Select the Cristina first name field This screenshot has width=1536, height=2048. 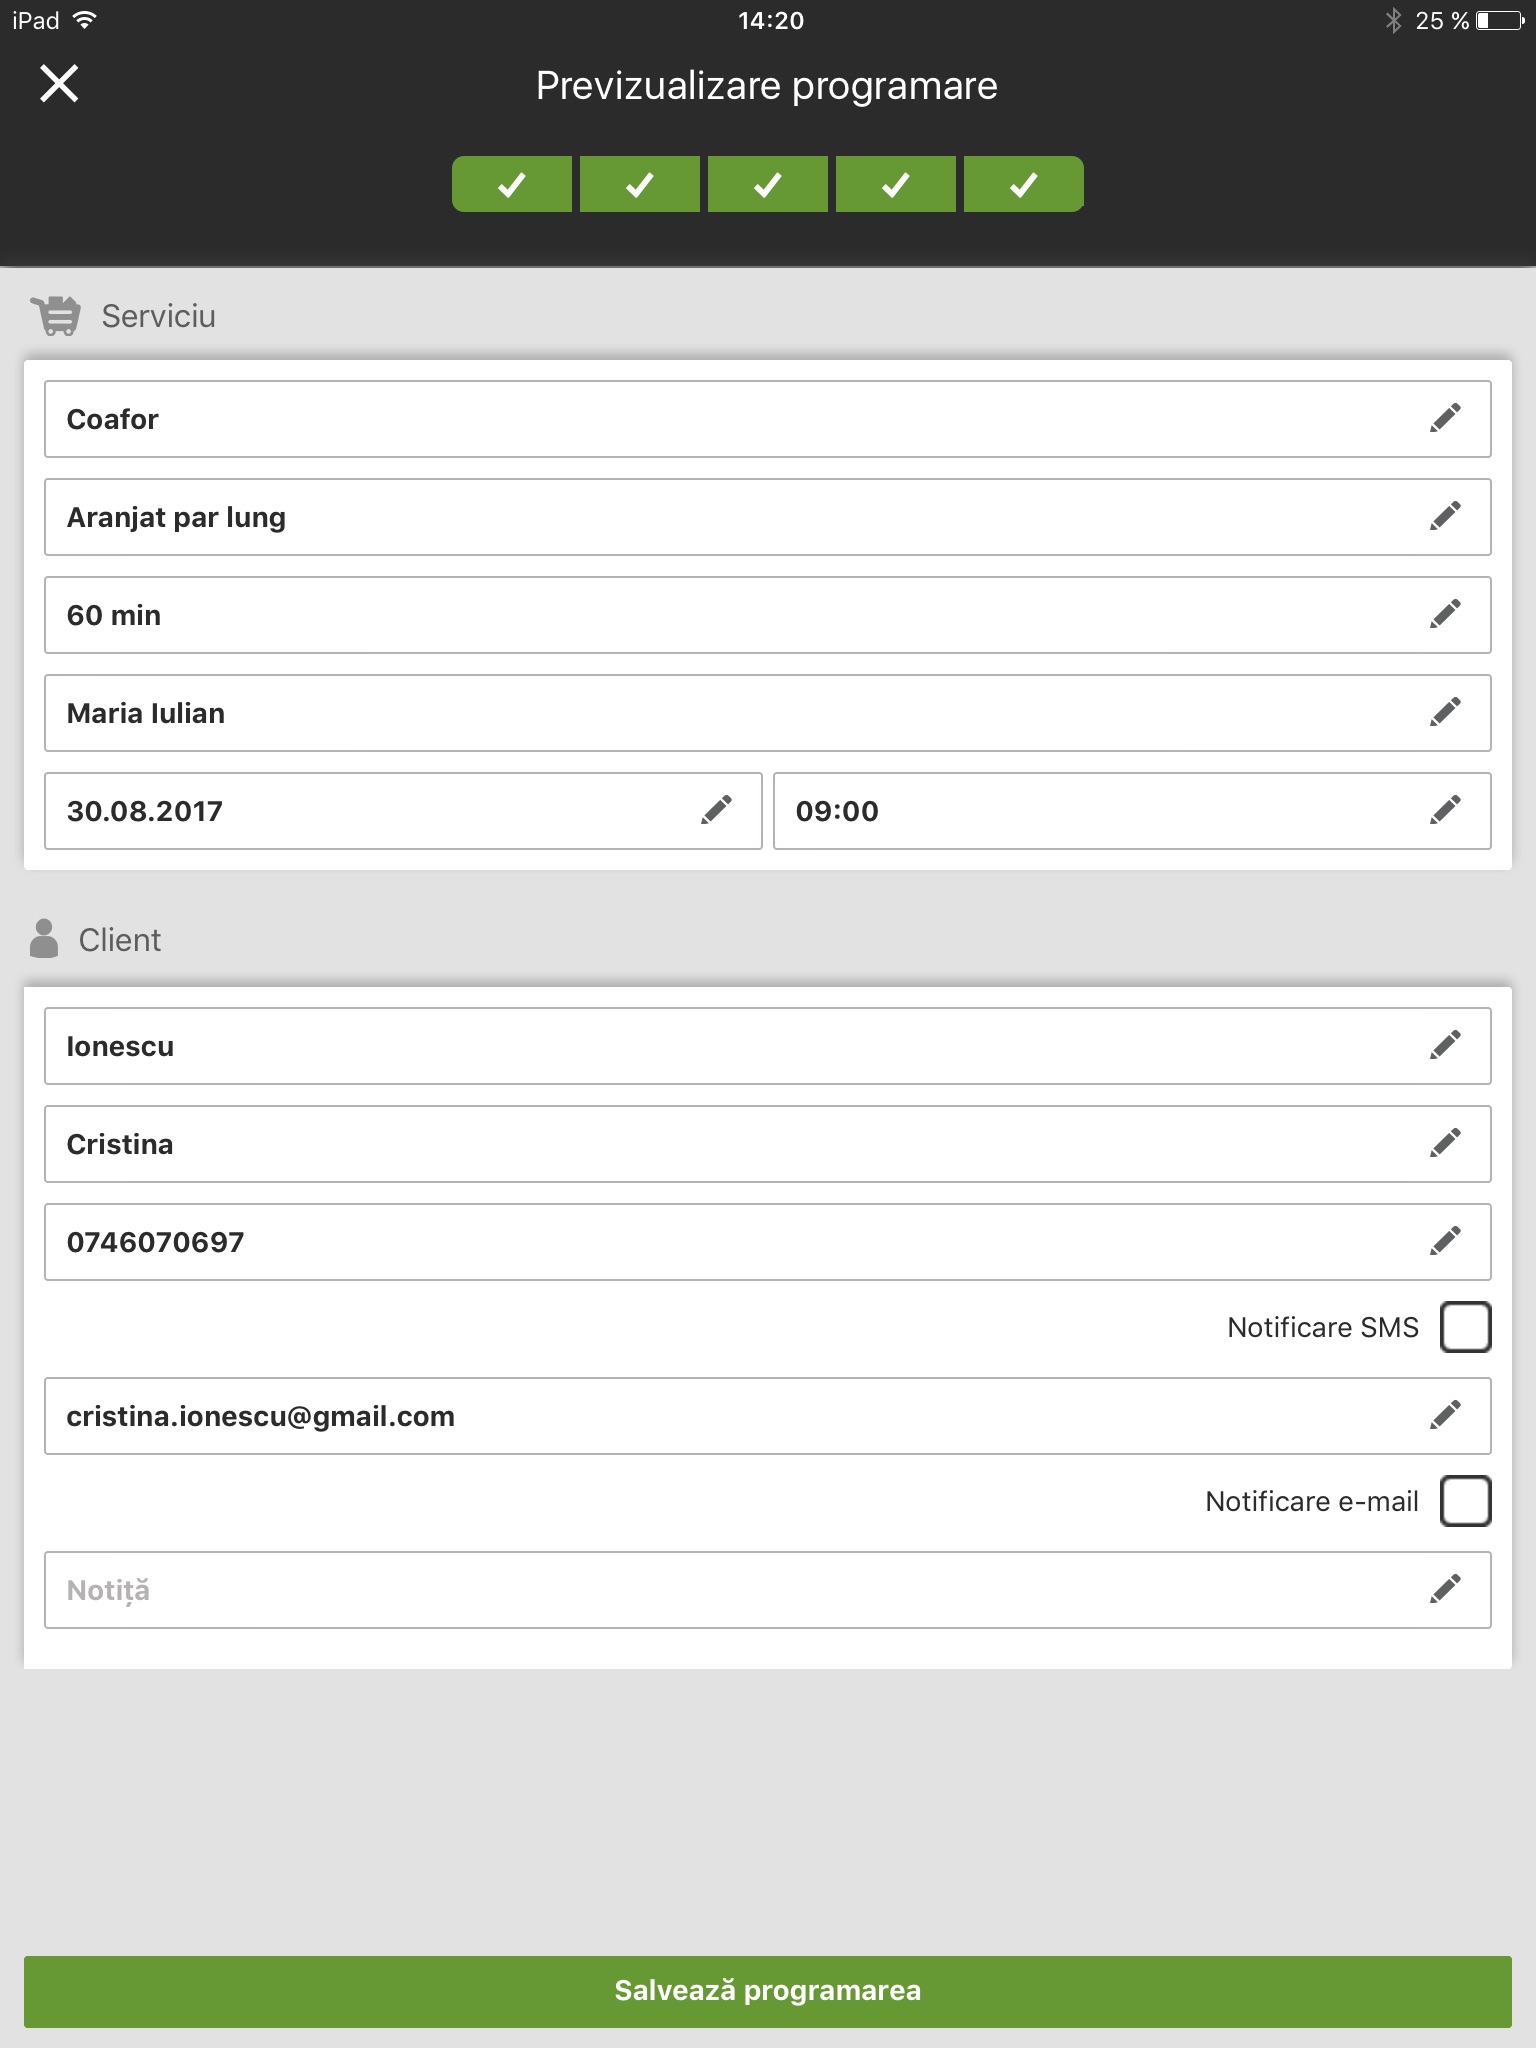[768, 1144]
